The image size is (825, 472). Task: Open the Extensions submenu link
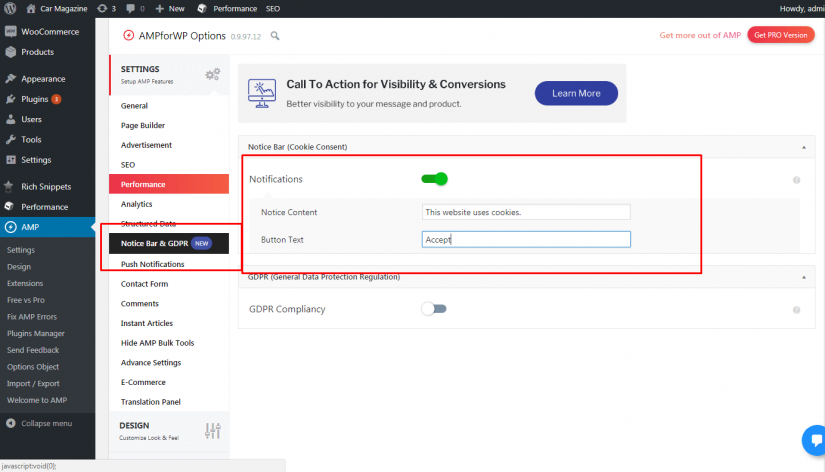[x=25, y=283]
